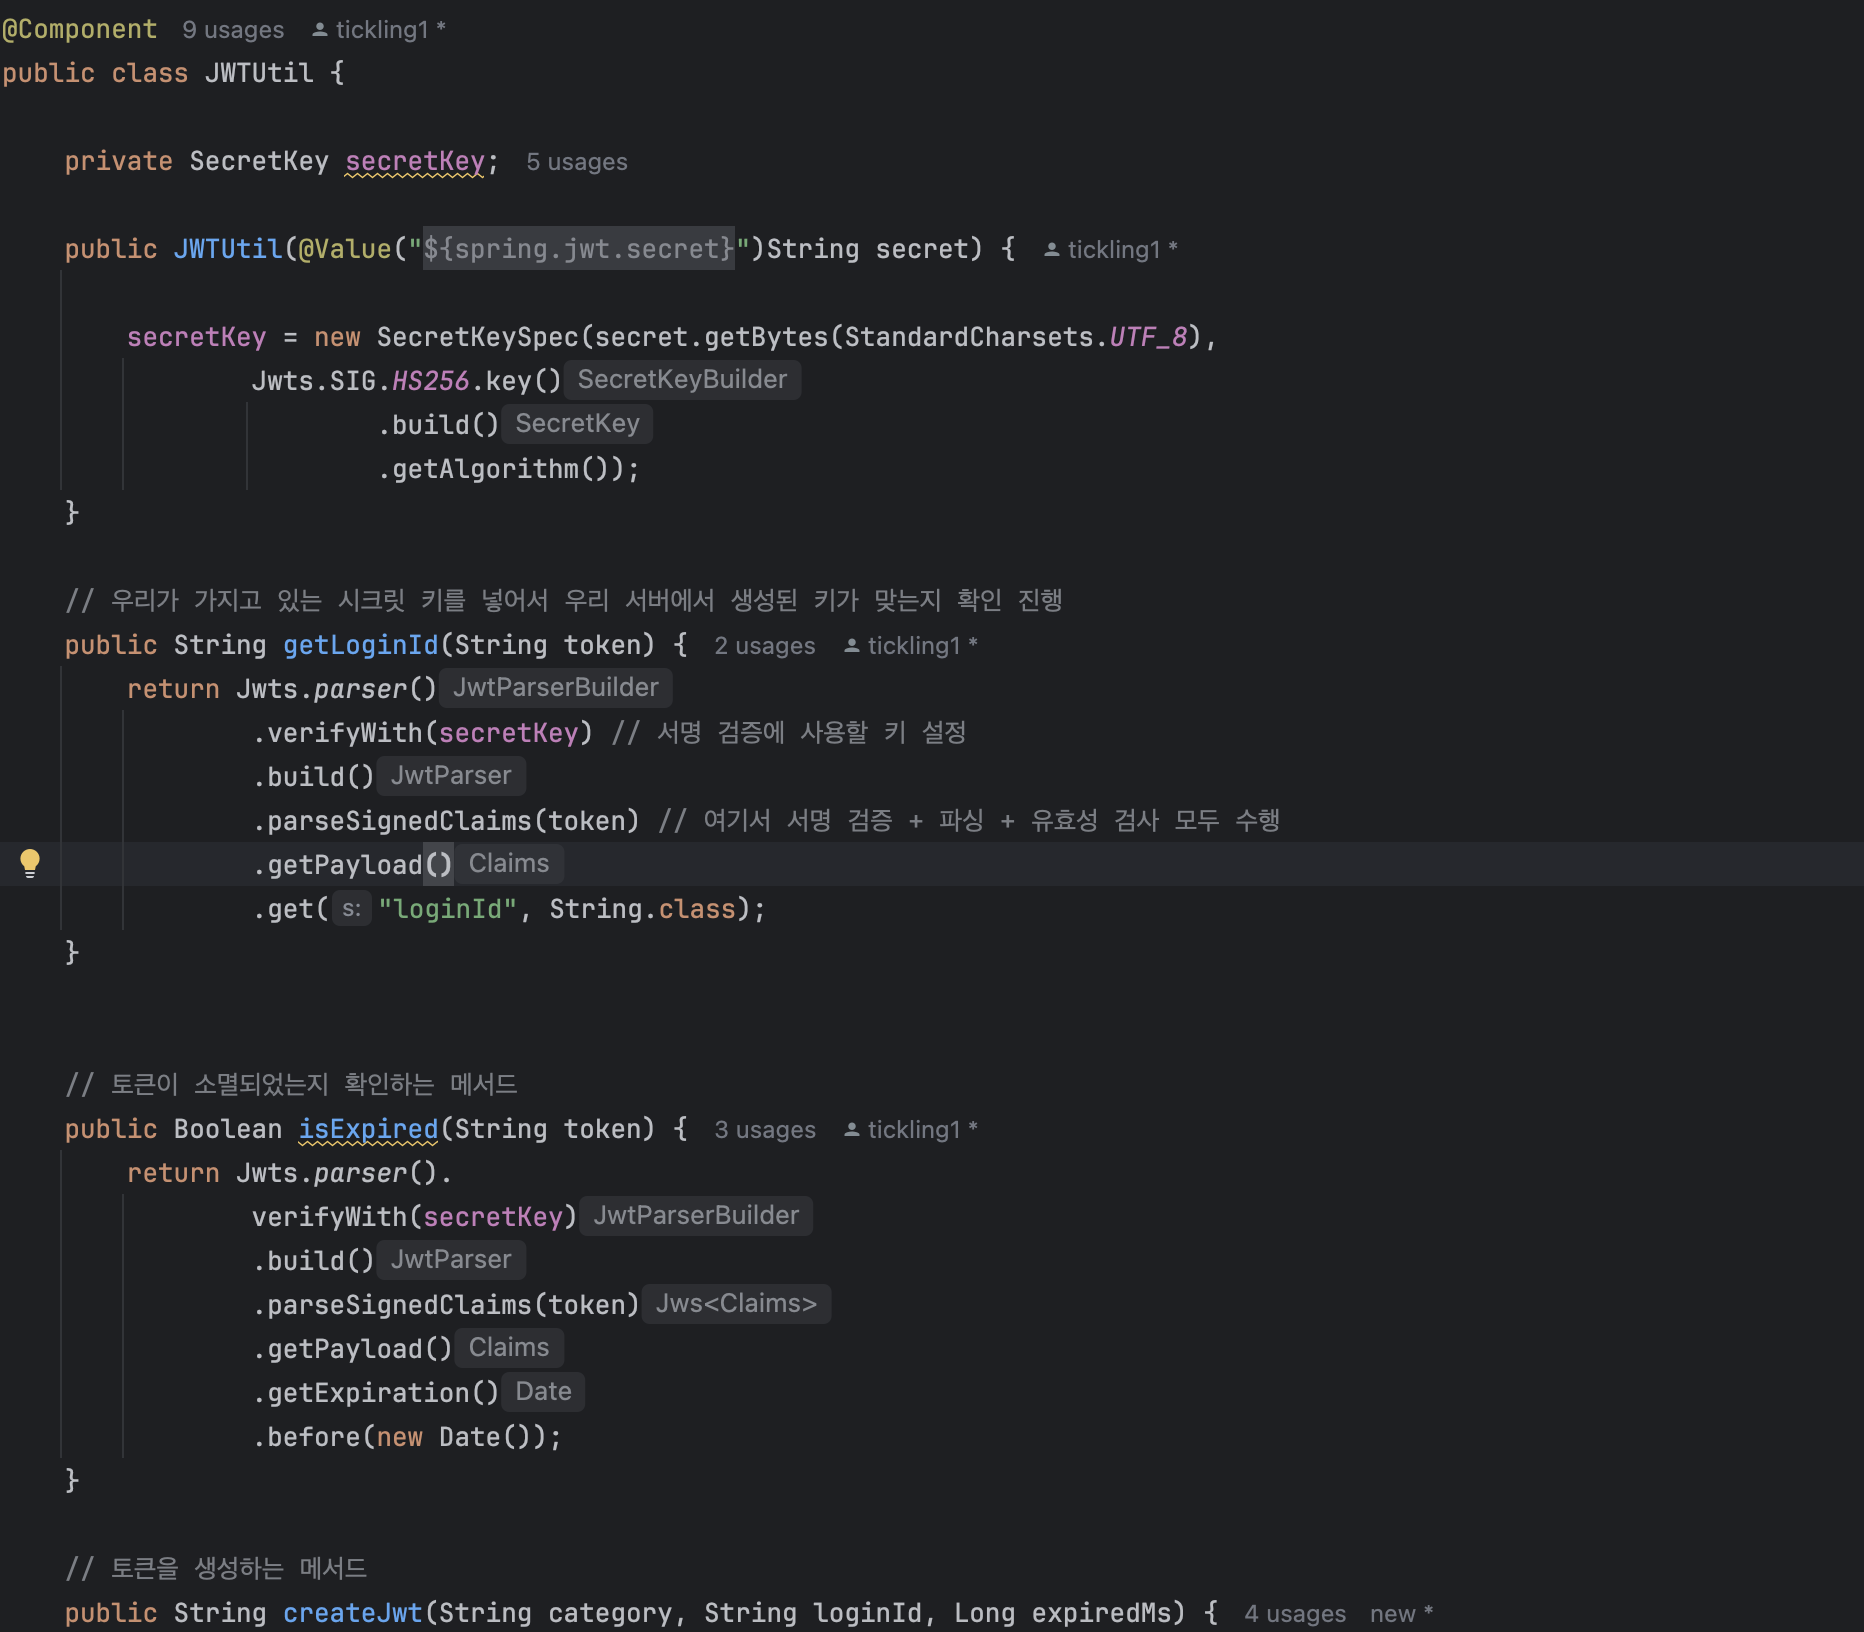
Task: Click 'JwtParser' hint in isExpired method
Action: point(451,1260)
